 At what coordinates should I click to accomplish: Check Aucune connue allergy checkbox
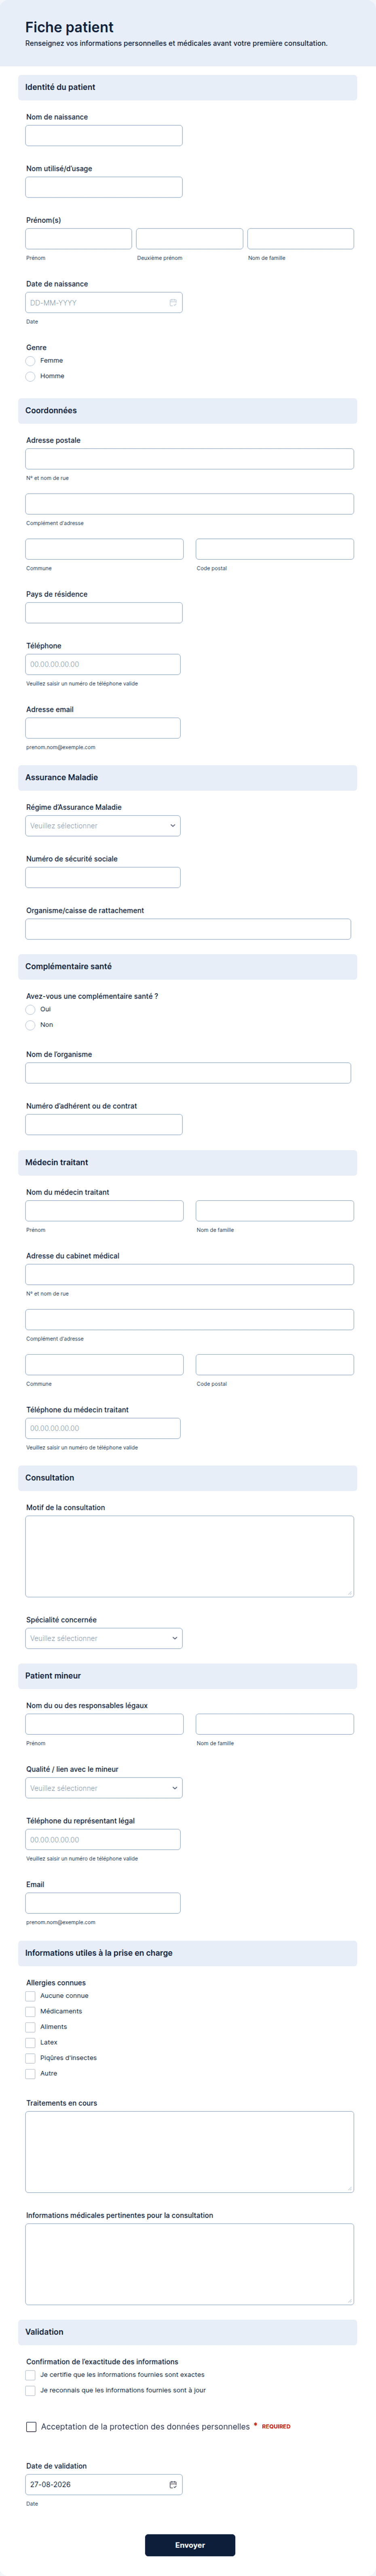(30, 1996)
